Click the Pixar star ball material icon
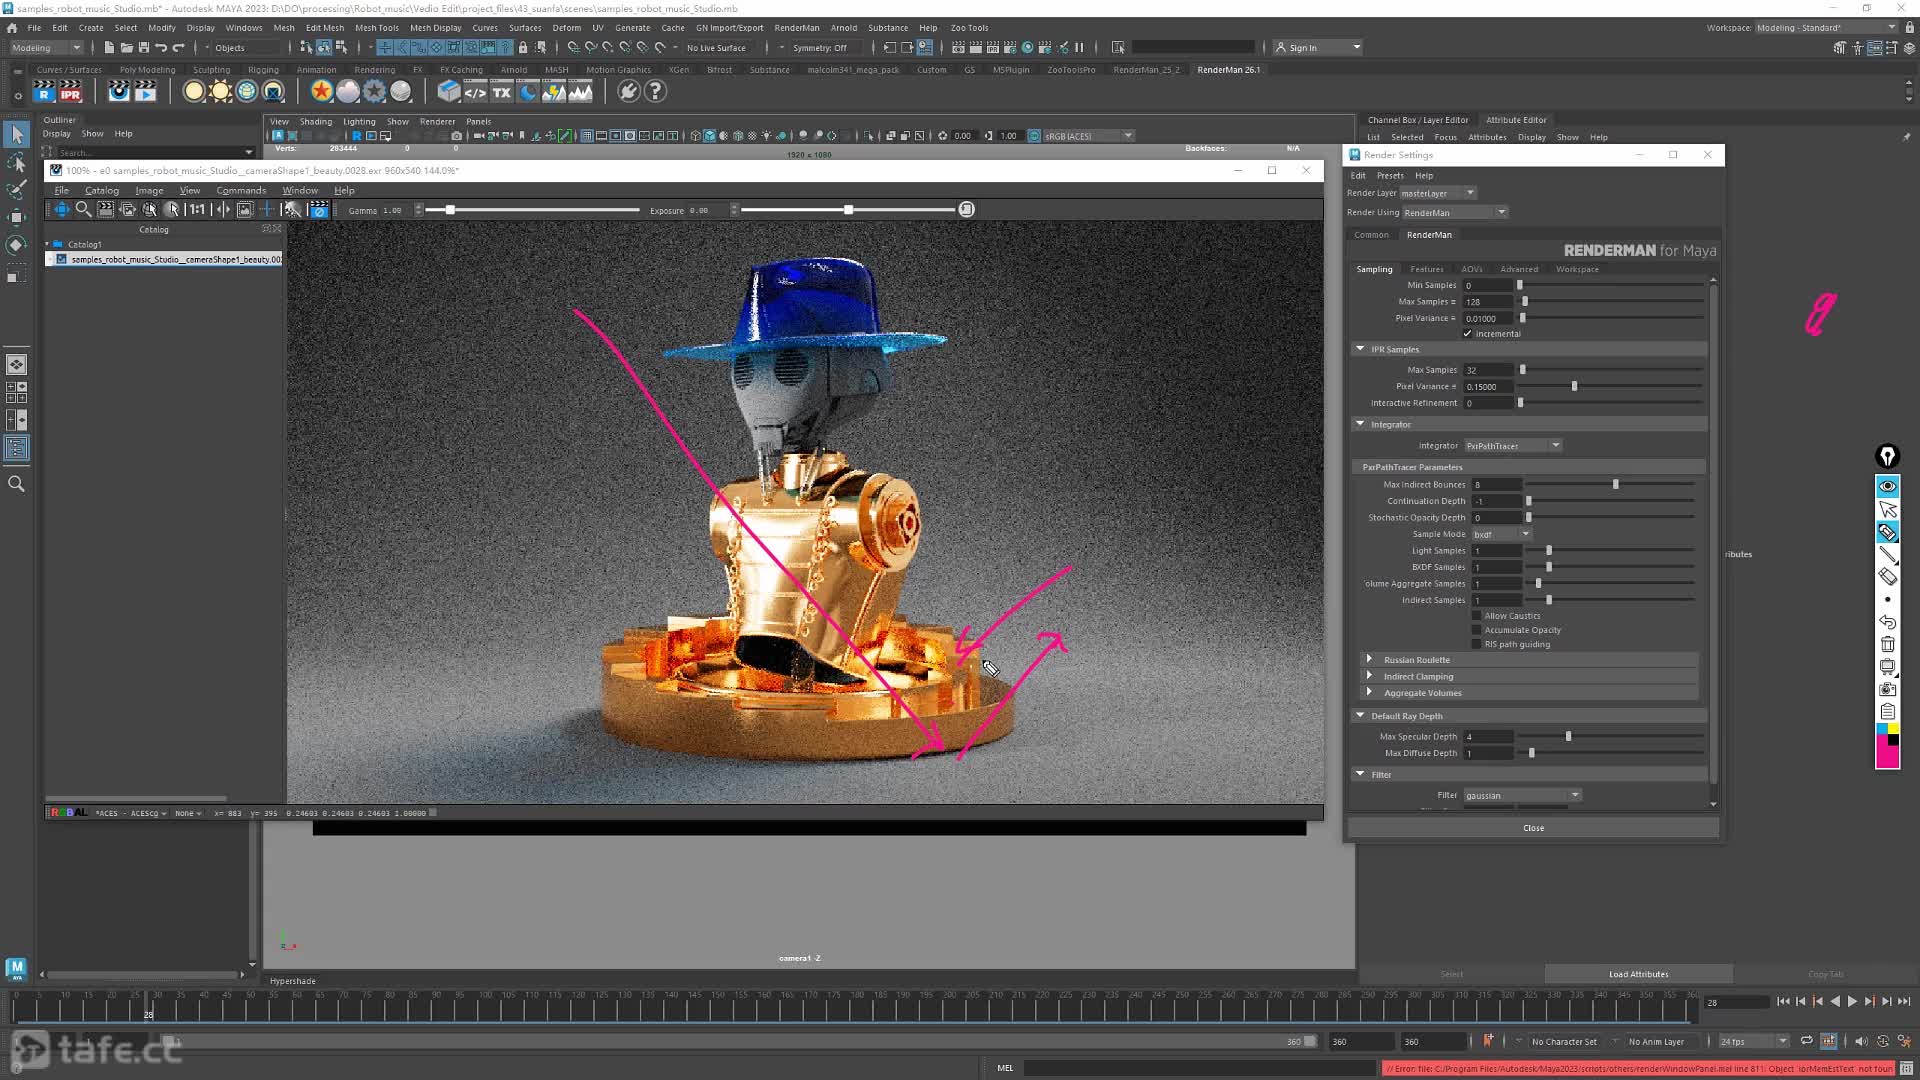Screen dimensions: 1920x1080 click(x=321, y=92)
